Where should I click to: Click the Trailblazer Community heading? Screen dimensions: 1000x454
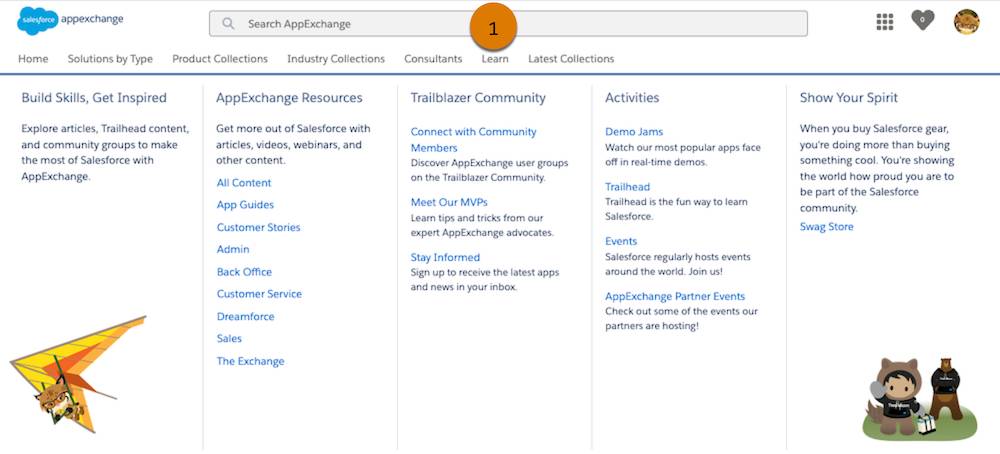478,98
